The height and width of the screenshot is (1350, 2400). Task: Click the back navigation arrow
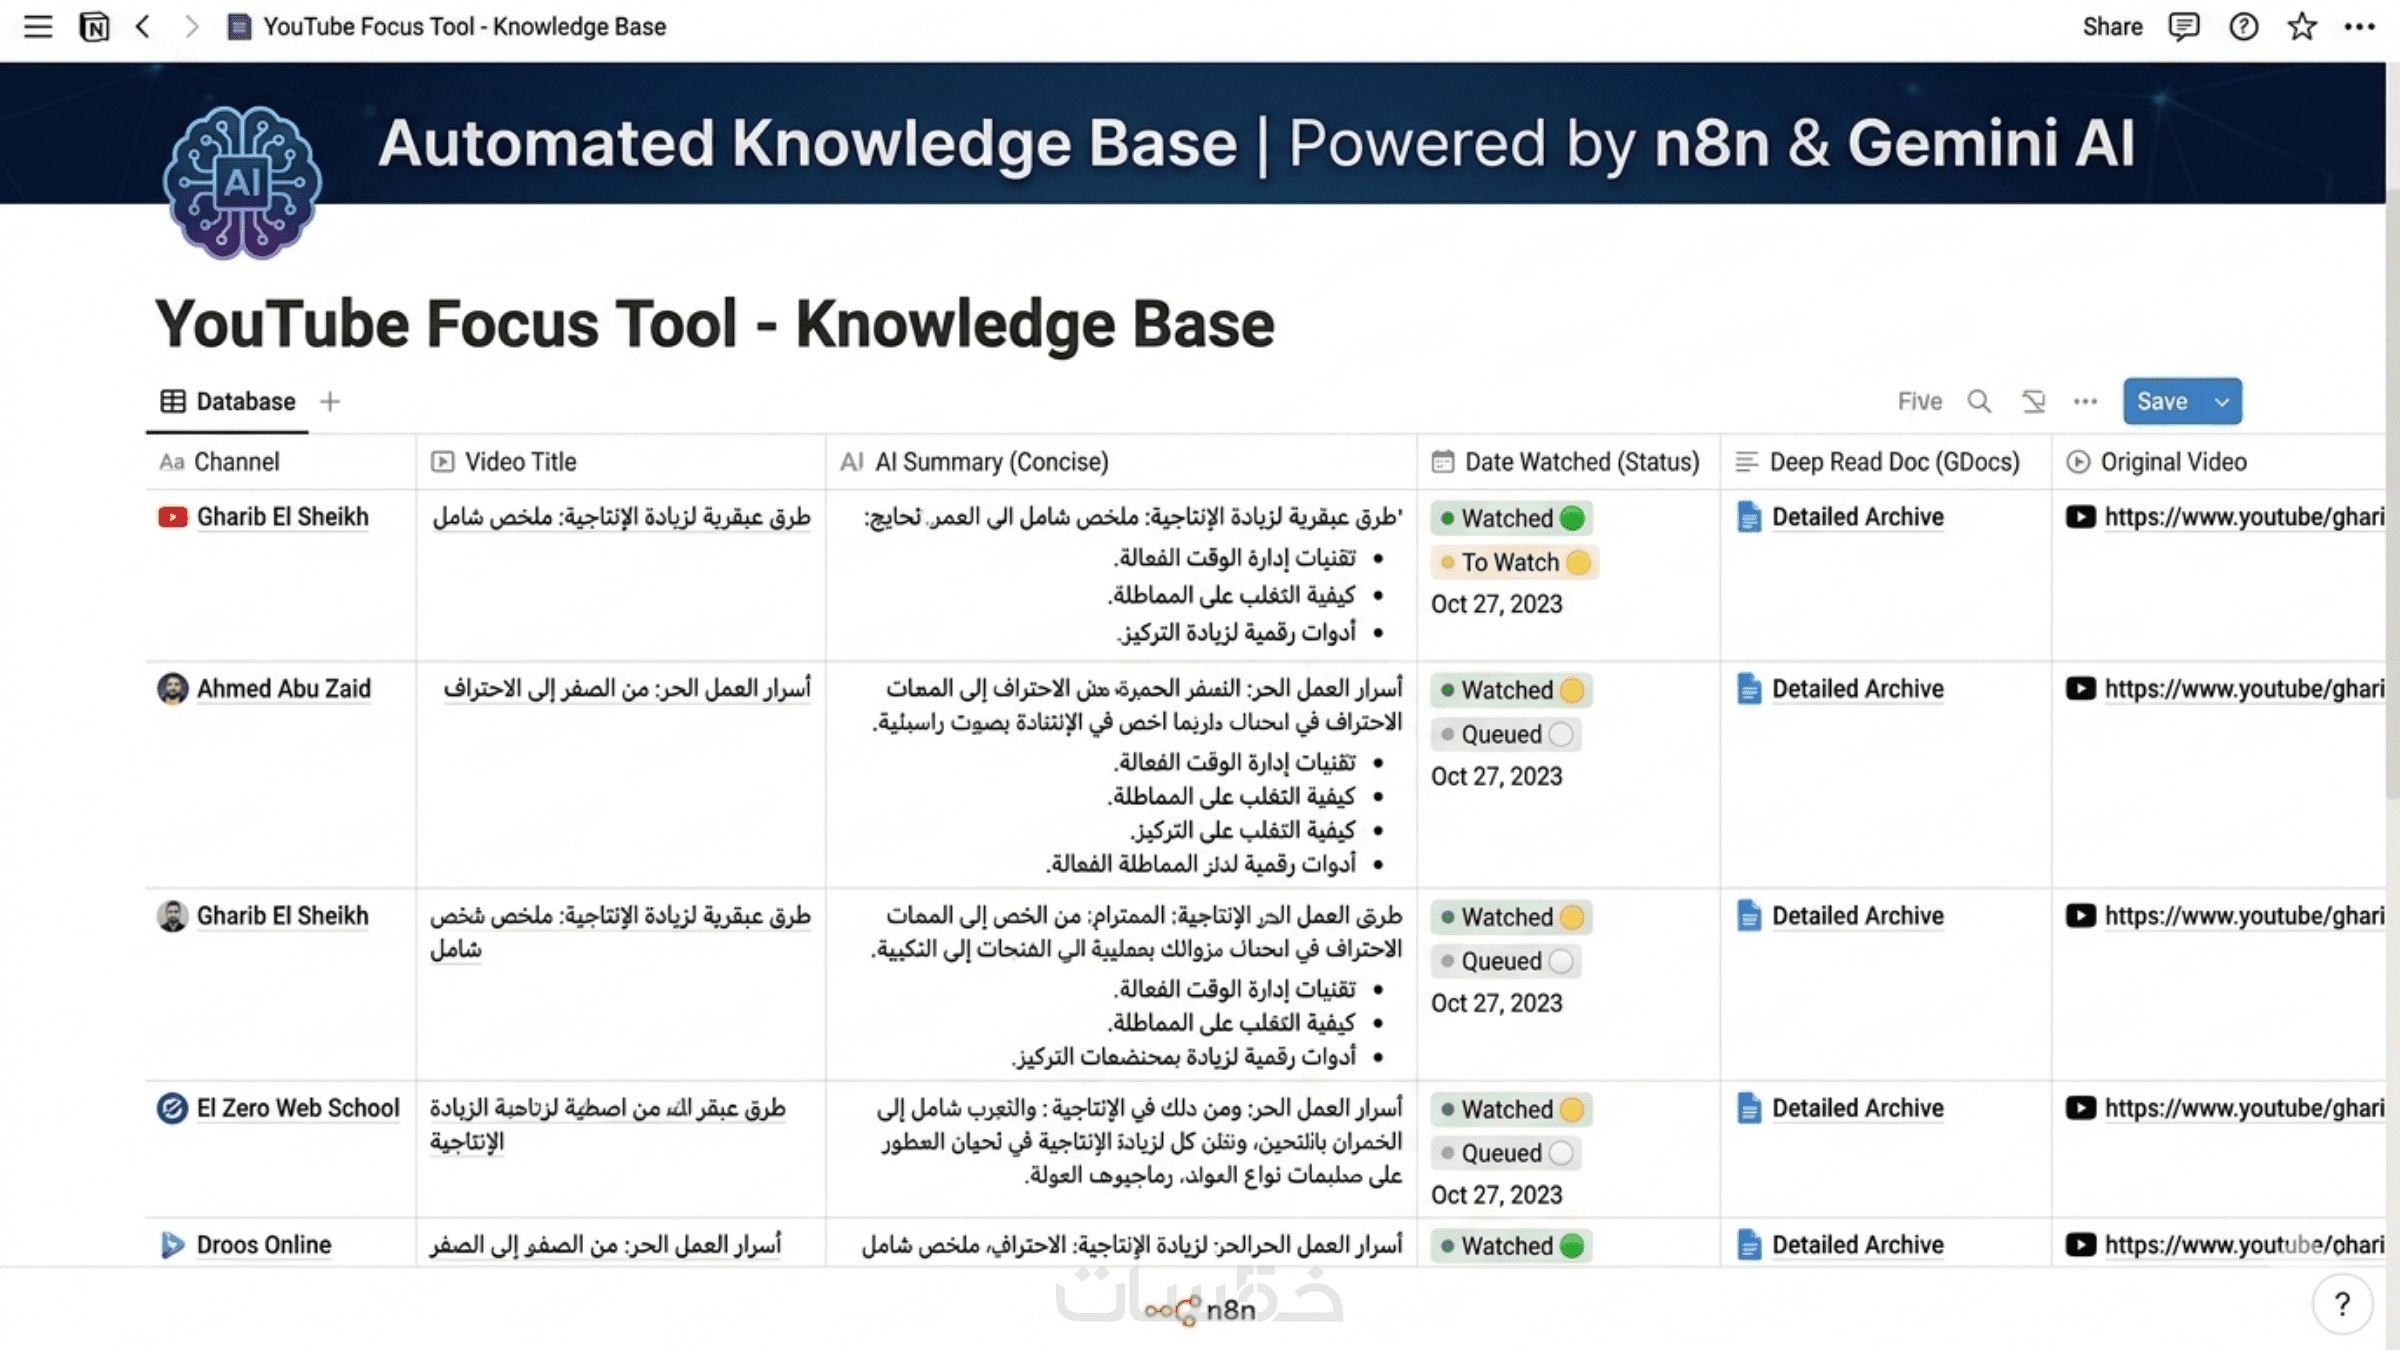tap(143, 27)
